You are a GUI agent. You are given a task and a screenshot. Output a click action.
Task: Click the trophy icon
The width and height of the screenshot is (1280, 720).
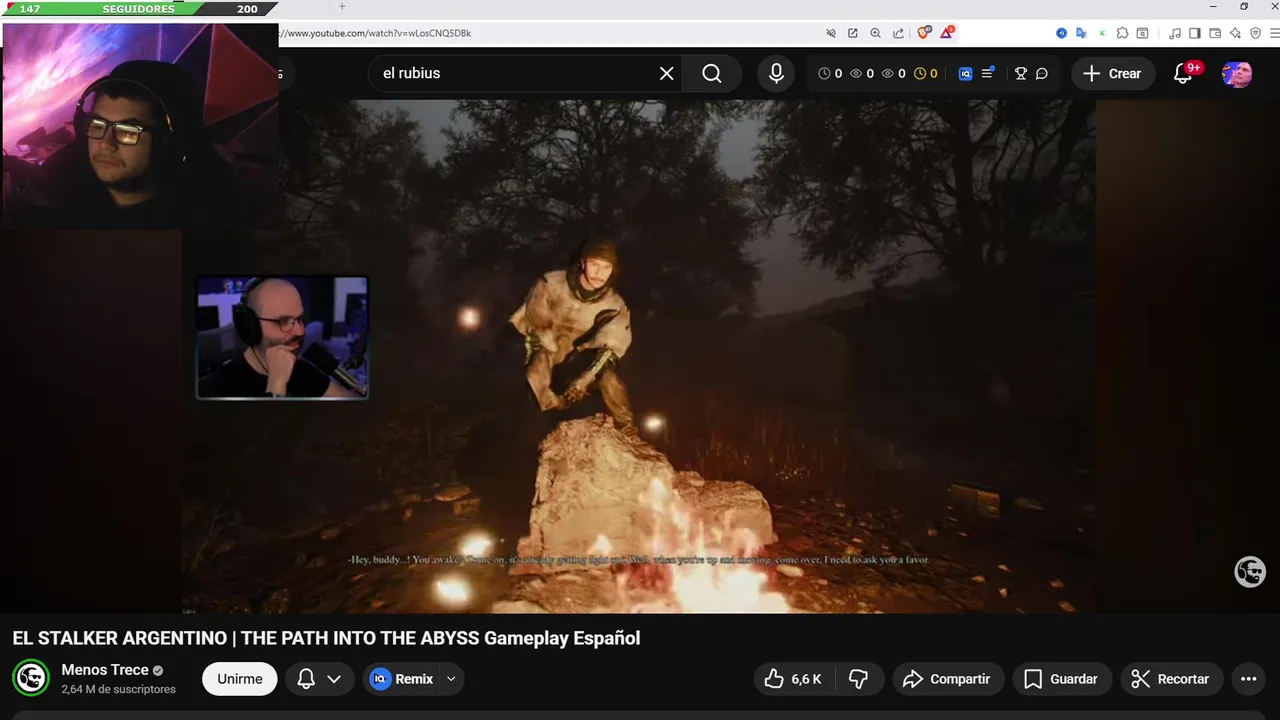click(1021, 73)
